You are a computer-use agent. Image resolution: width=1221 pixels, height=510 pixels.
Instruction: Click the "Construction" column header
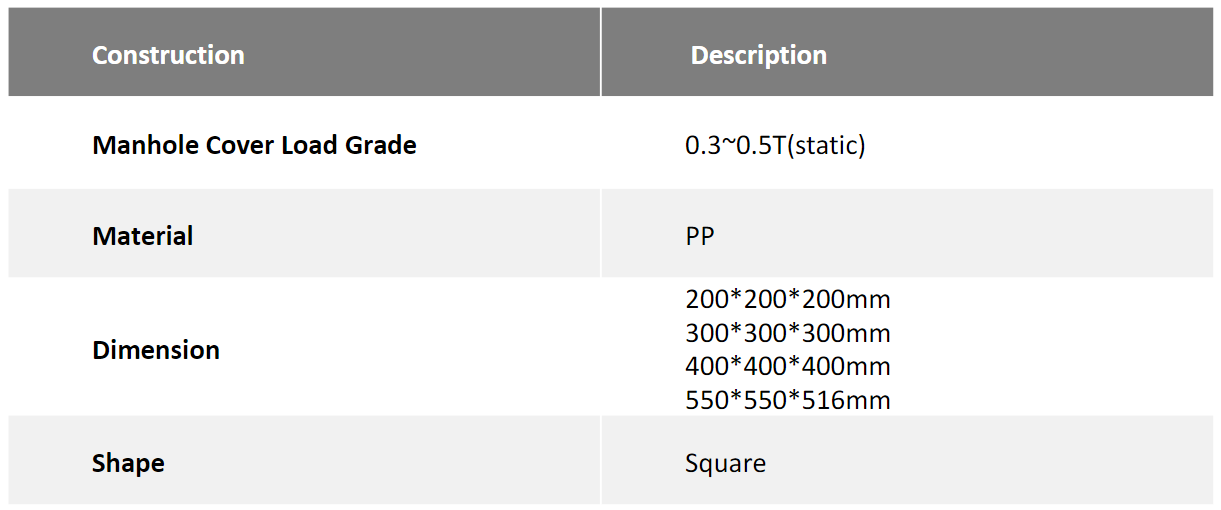(168, 55)
